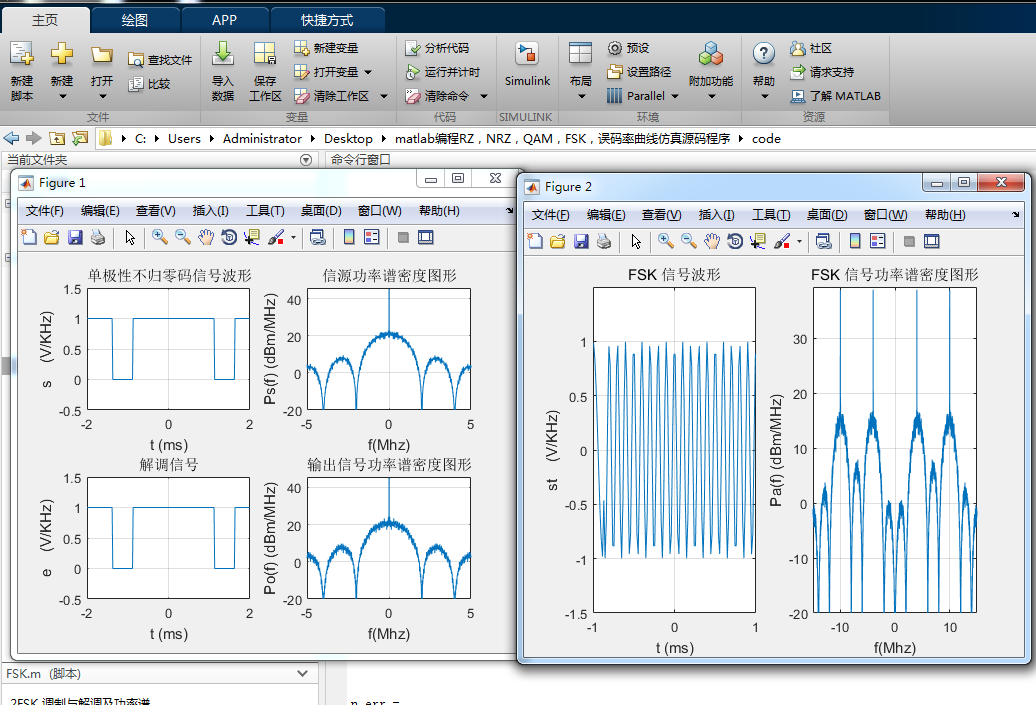The width and height of the screenshot is (1036, 705).
Task: Click Rotate 3D icon in Figure 1 toolbar
Action: [x=229, y=237]
